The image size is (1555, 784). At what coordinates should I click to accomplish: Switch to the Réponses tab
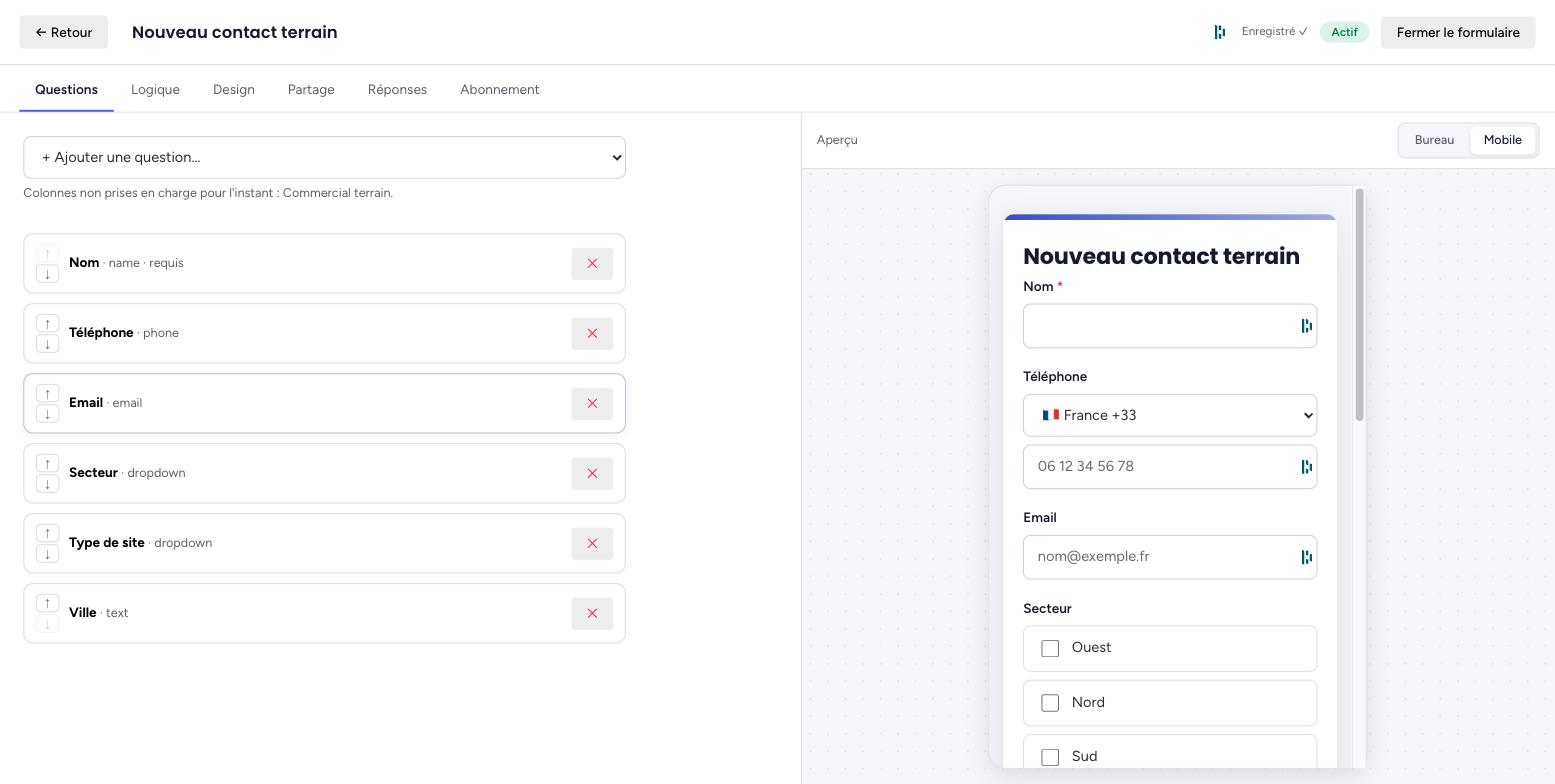(x=397, y=89)
